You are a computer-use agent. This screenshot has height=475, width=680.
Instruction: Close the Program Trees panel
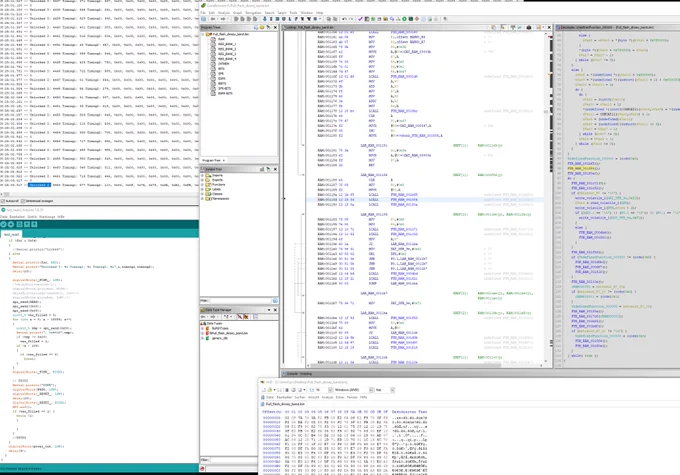(x=275, y=27)
